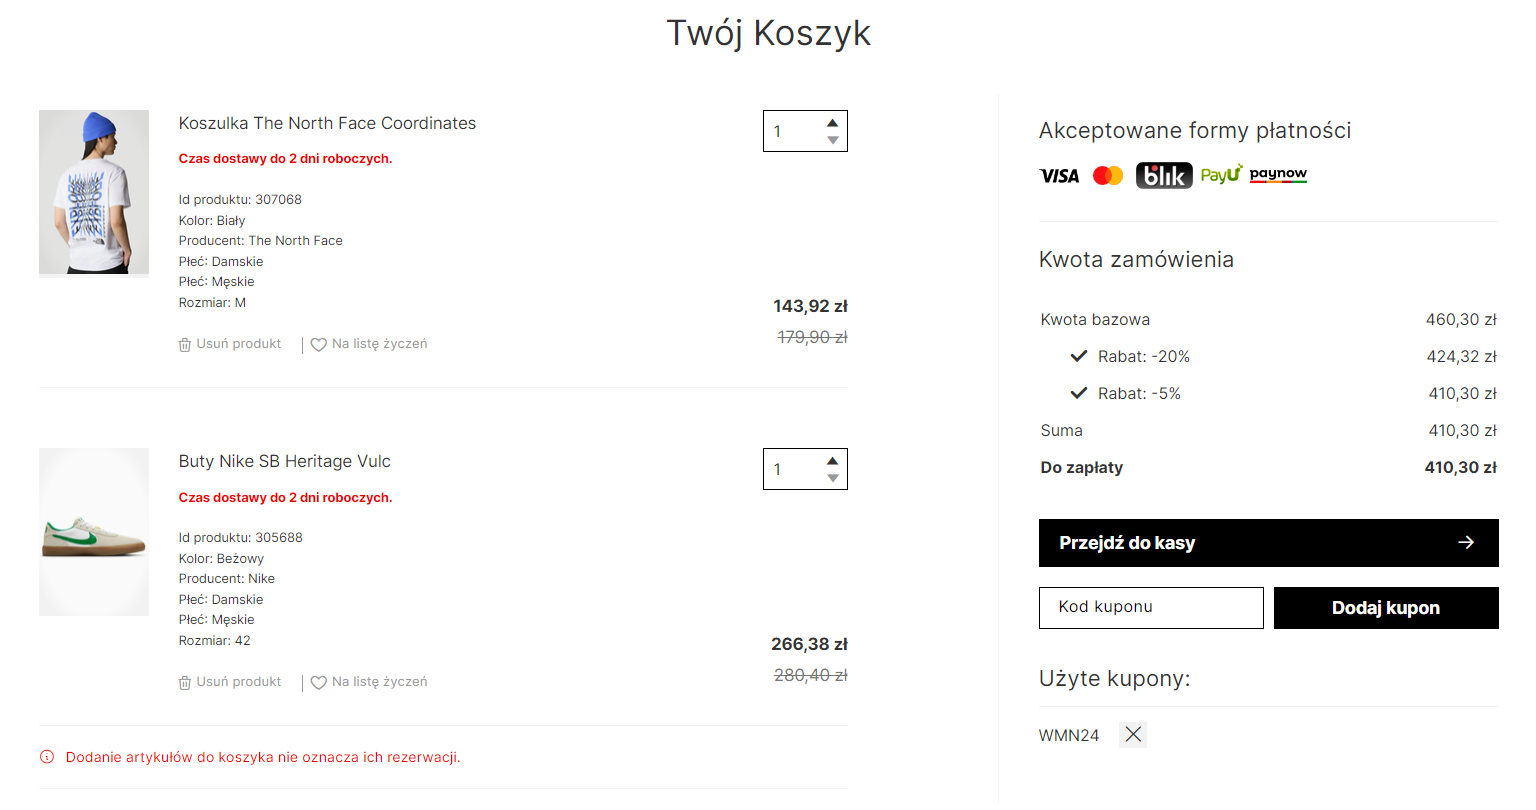The width and height of the screenshot is (1536, 810).
Task: Increase quantity of Nike SB Heritage Vulc
Action: tap(832, 461)
